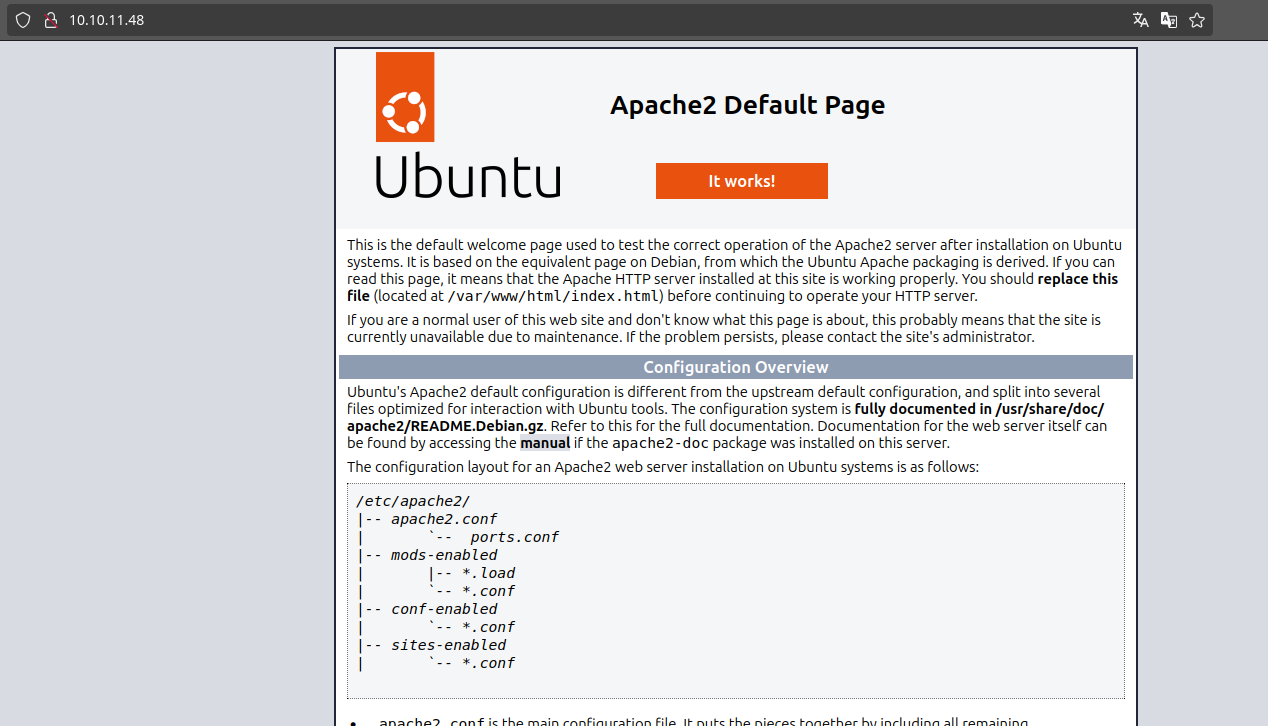The width and height of the screenshot is (1268, 726).
Task: Click "*.conf" under conf-enabled
Action: 488,627
